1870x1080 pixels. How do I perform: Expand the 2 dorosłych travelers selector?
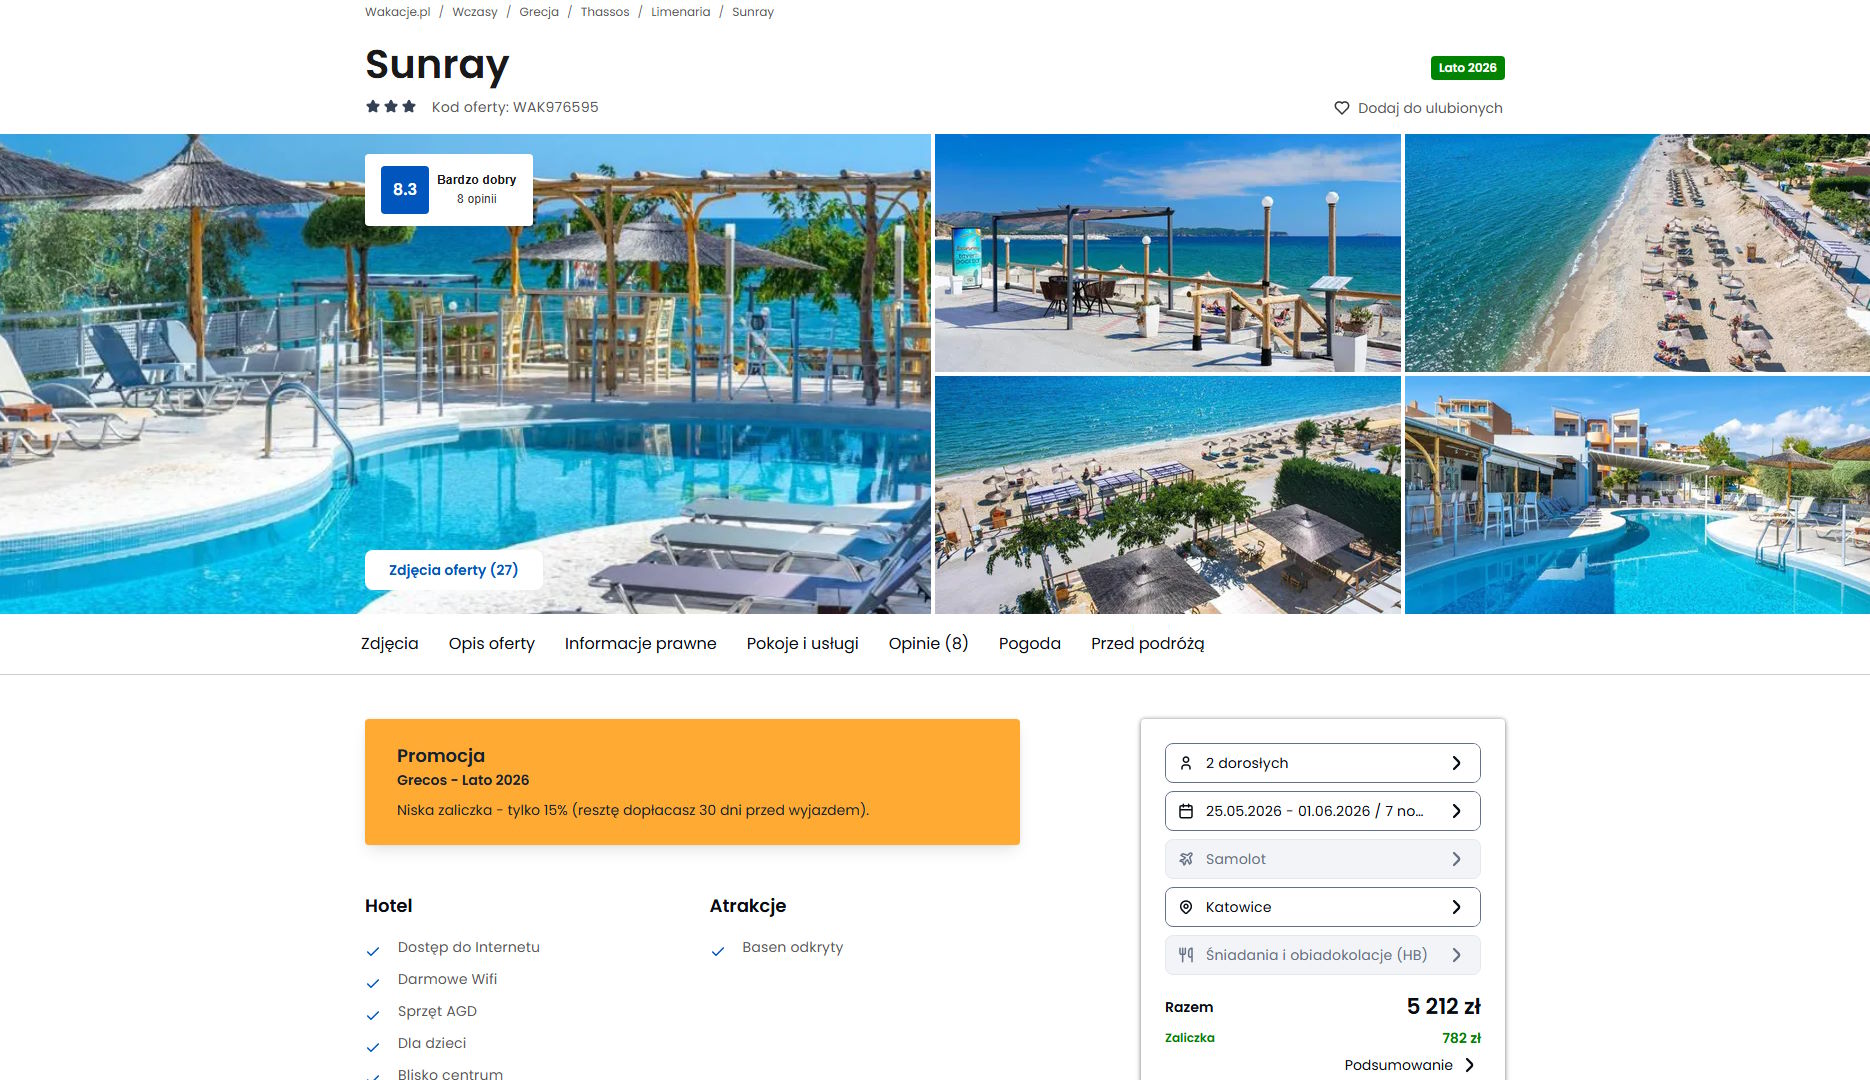click(1322, 763)
